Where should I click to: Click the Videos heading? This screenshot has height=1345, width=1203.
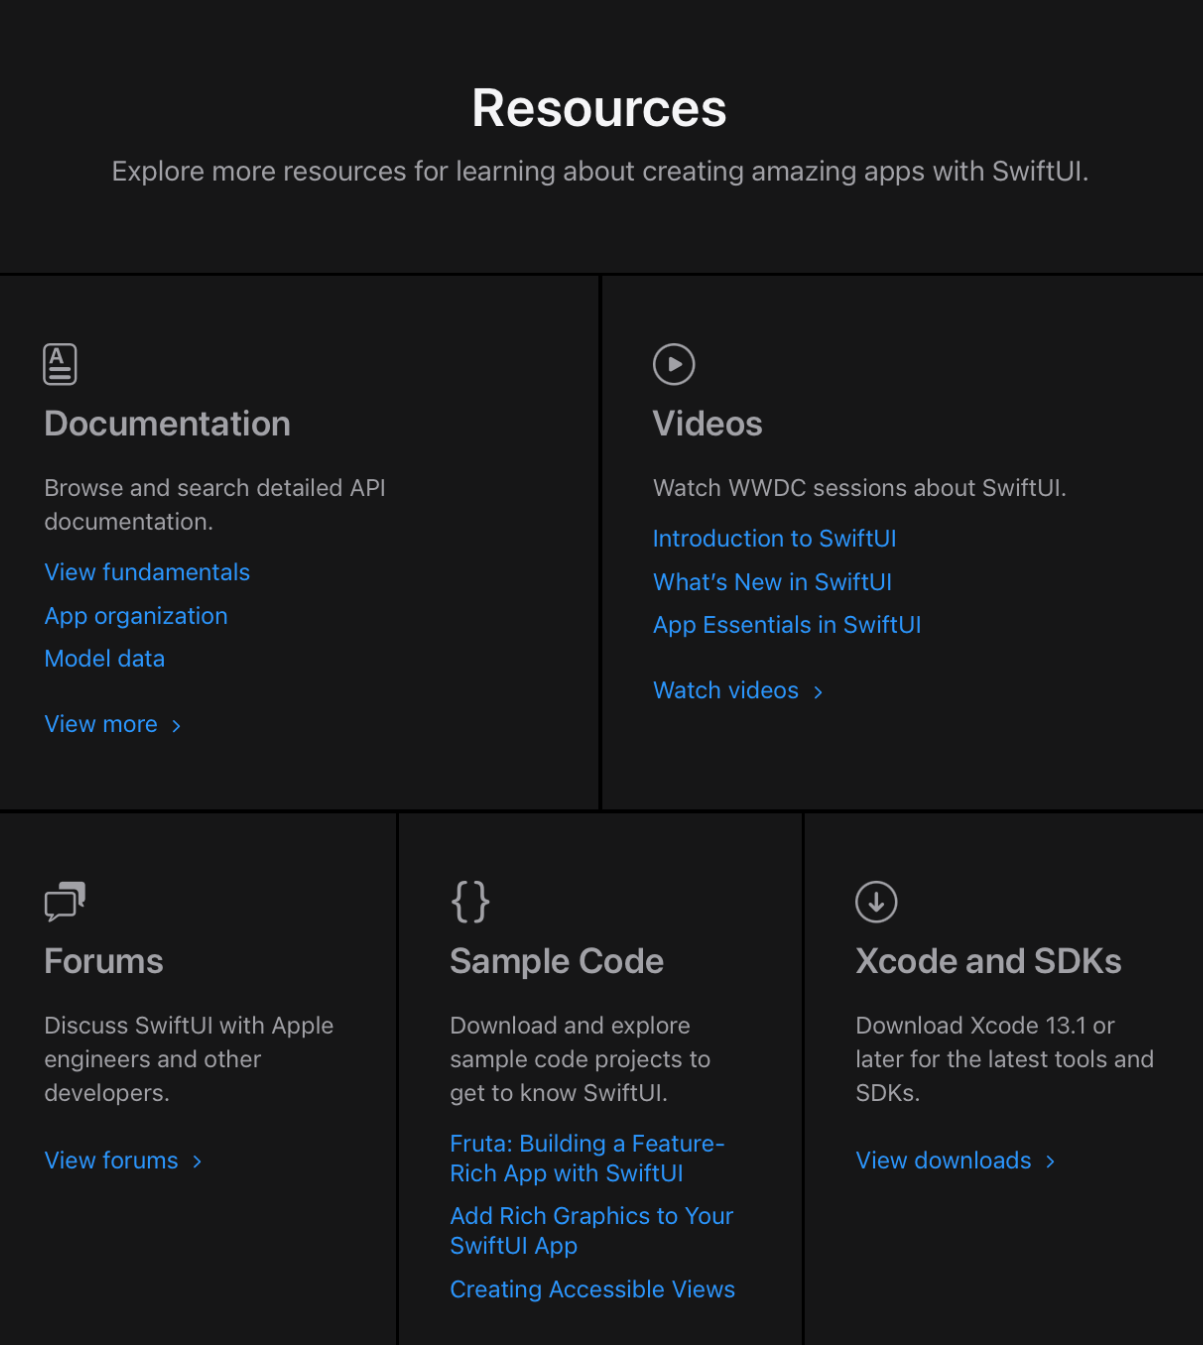click(x=708, y=424)
